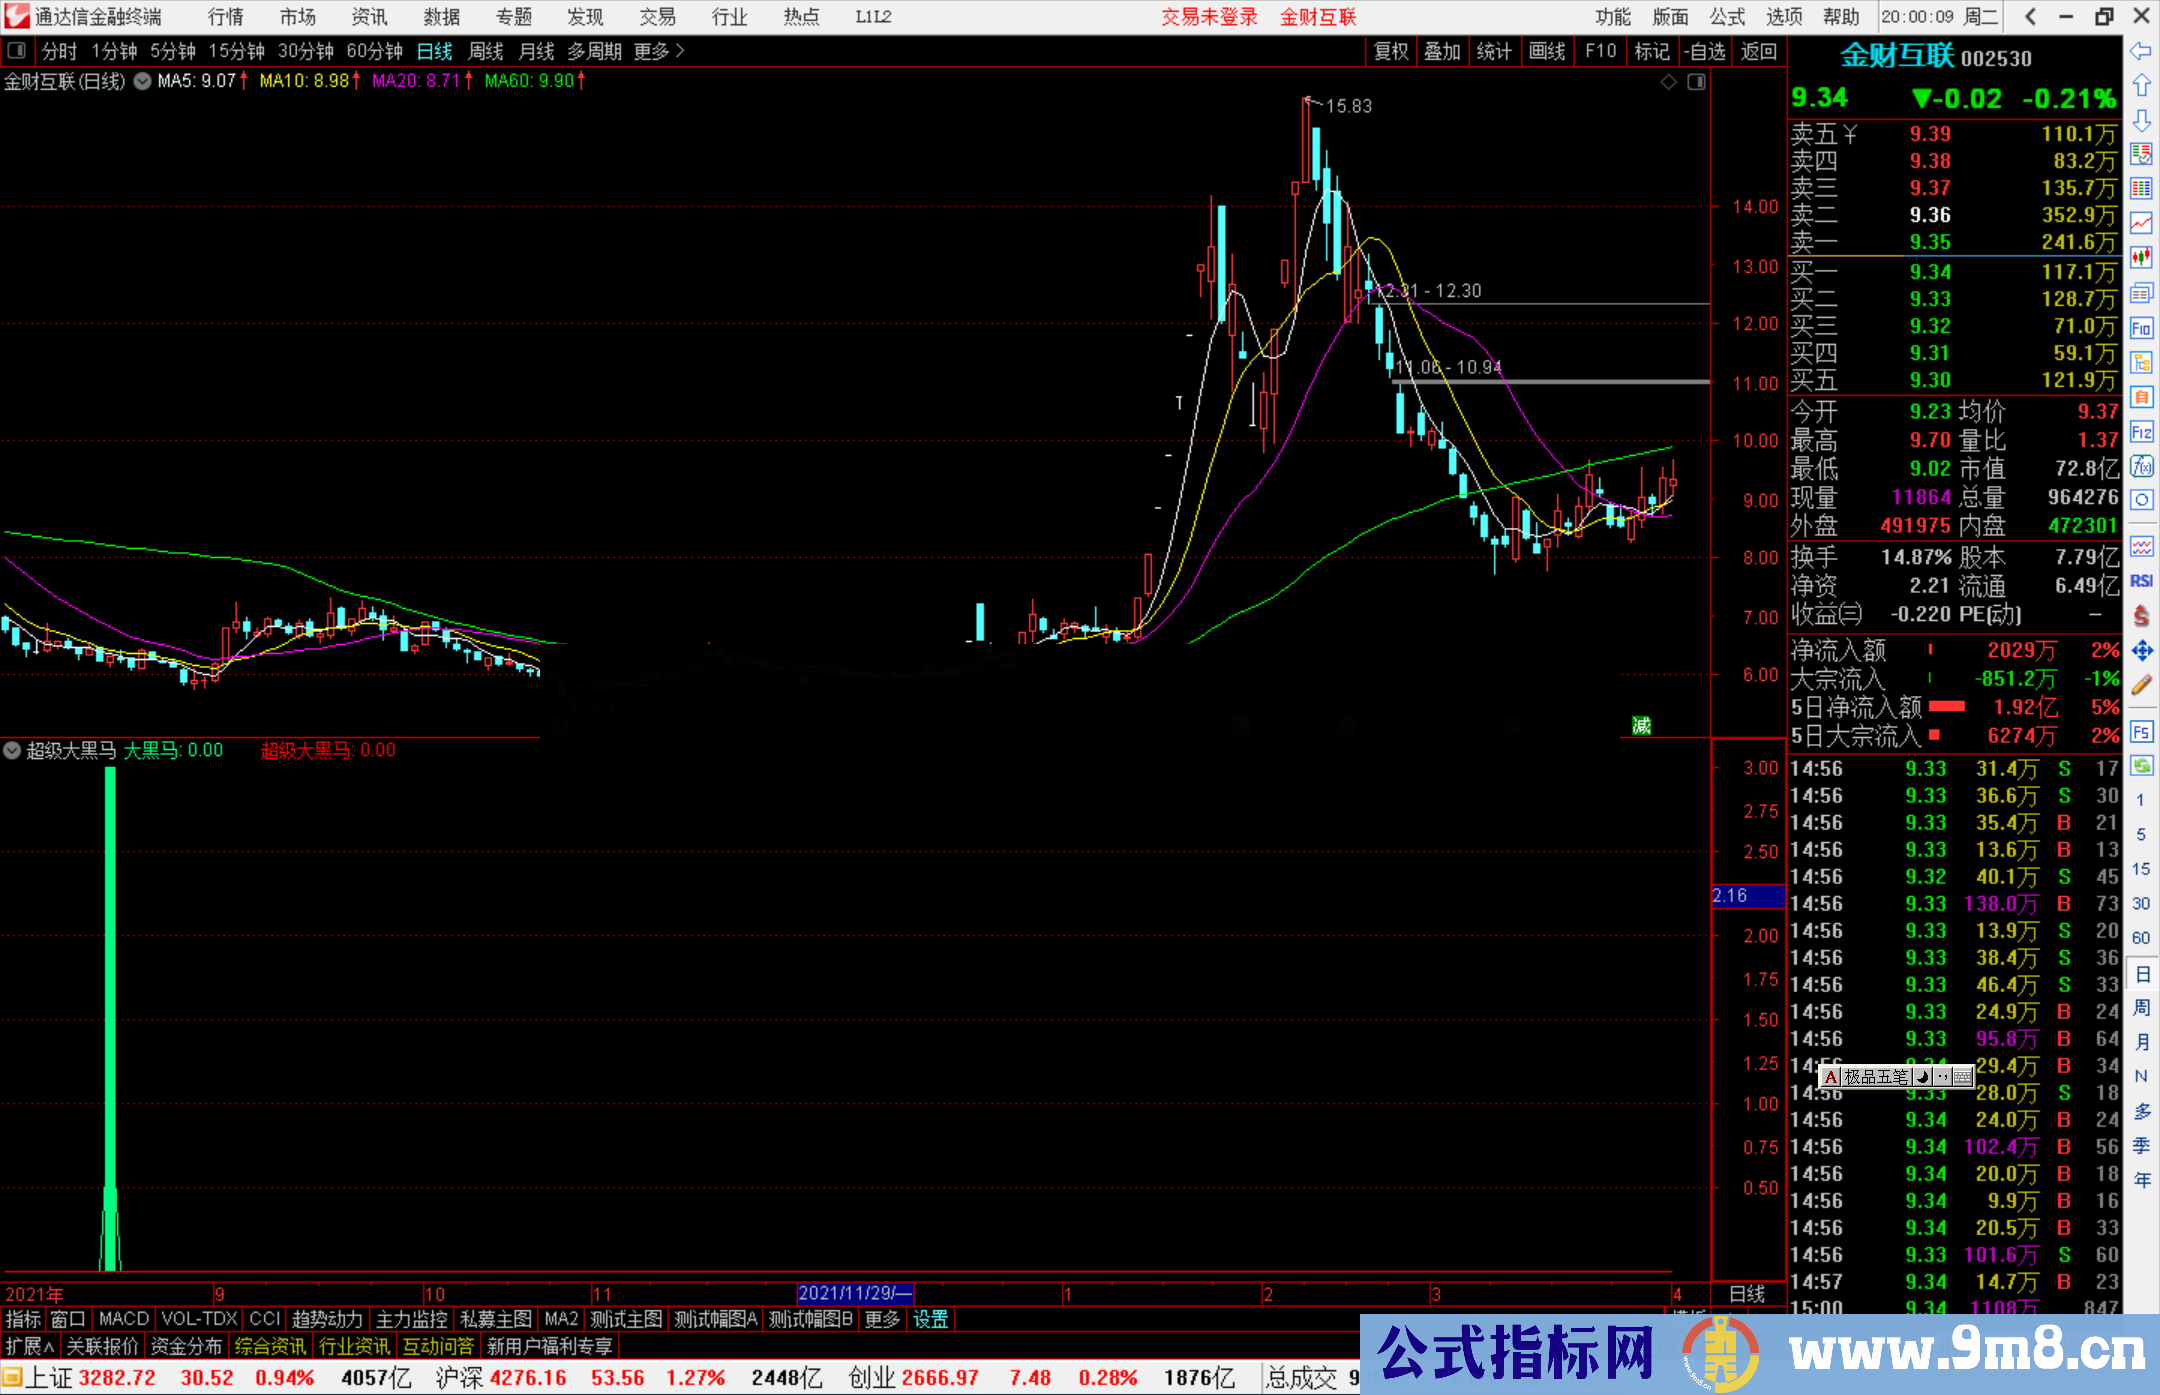Toggle the chart layout icon near top right of chart
The height and width of the screenshot is (1395, 2160).
(x=1696, y=82)
